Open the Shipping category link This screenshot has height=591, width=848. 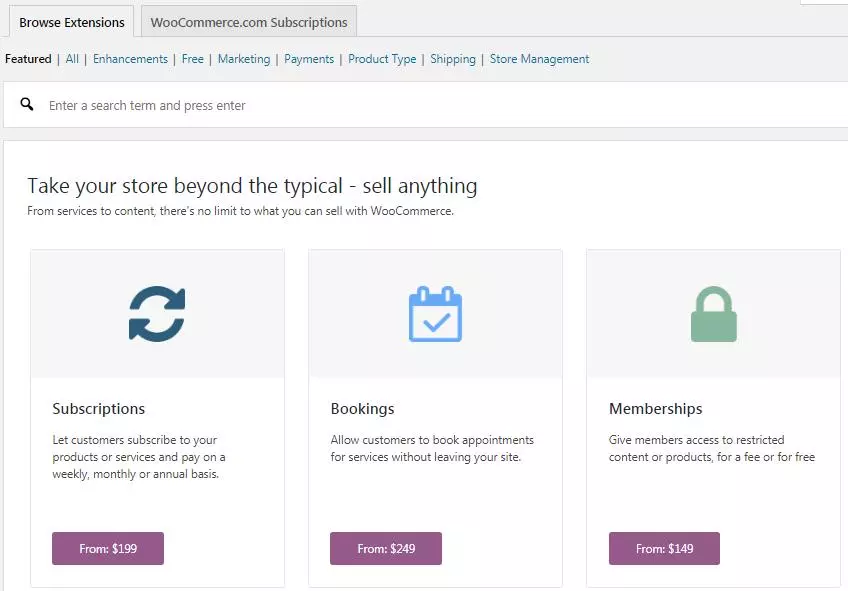453,59
